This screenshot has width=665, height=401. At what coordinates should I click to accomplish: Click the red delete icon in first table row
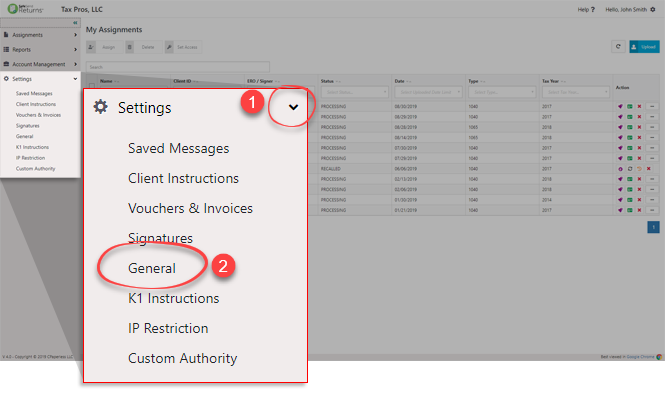(x=638, y=105)
